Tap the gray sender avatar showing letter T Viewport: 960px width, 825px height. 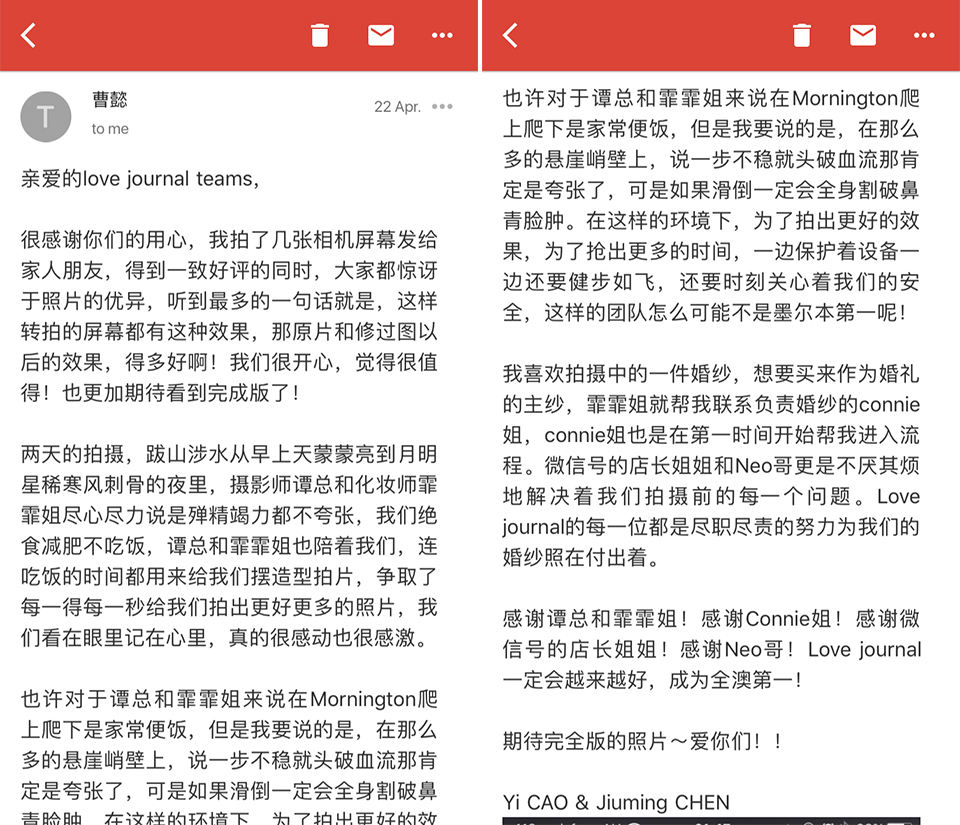point(48,115)
